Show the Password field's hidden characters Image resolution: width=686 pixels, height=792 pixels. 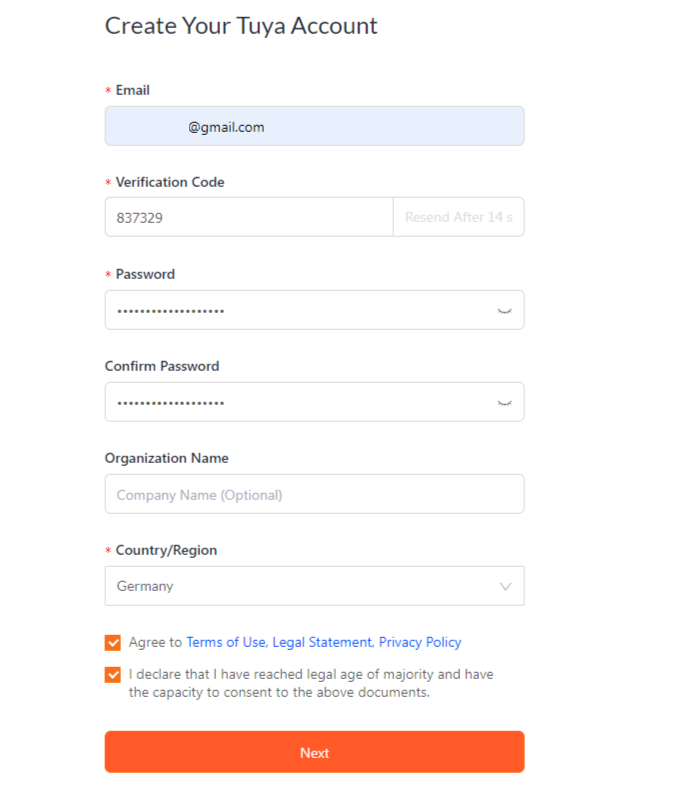[505, 311]
